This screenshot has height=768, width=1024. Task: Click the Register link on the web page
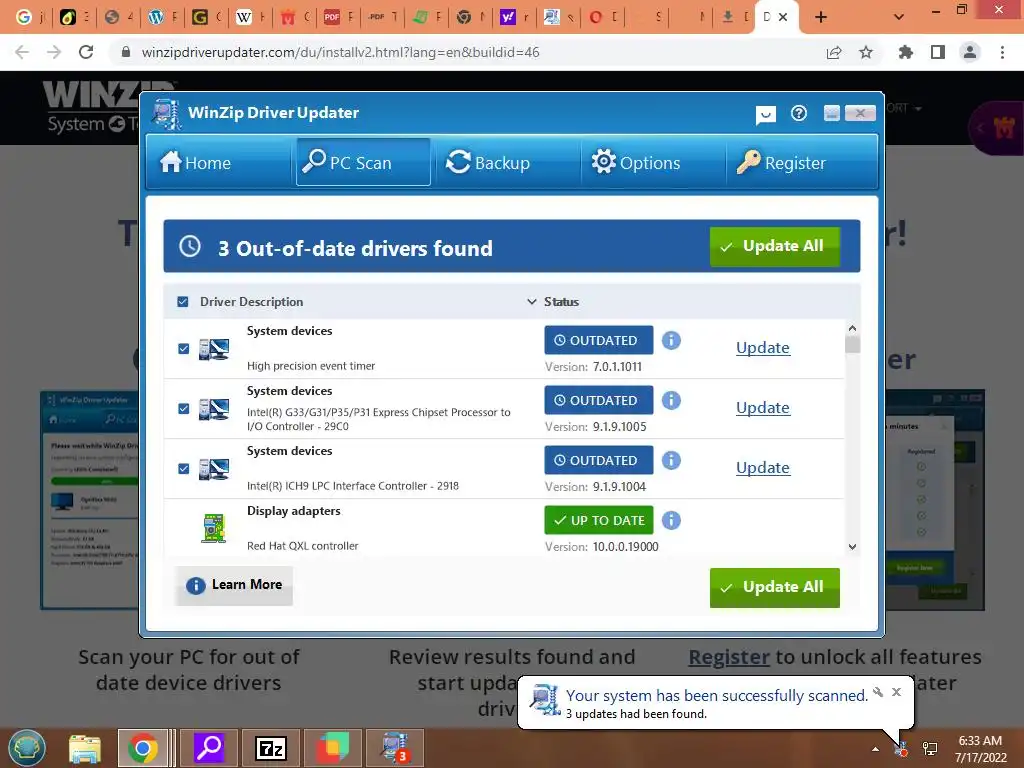729,657
